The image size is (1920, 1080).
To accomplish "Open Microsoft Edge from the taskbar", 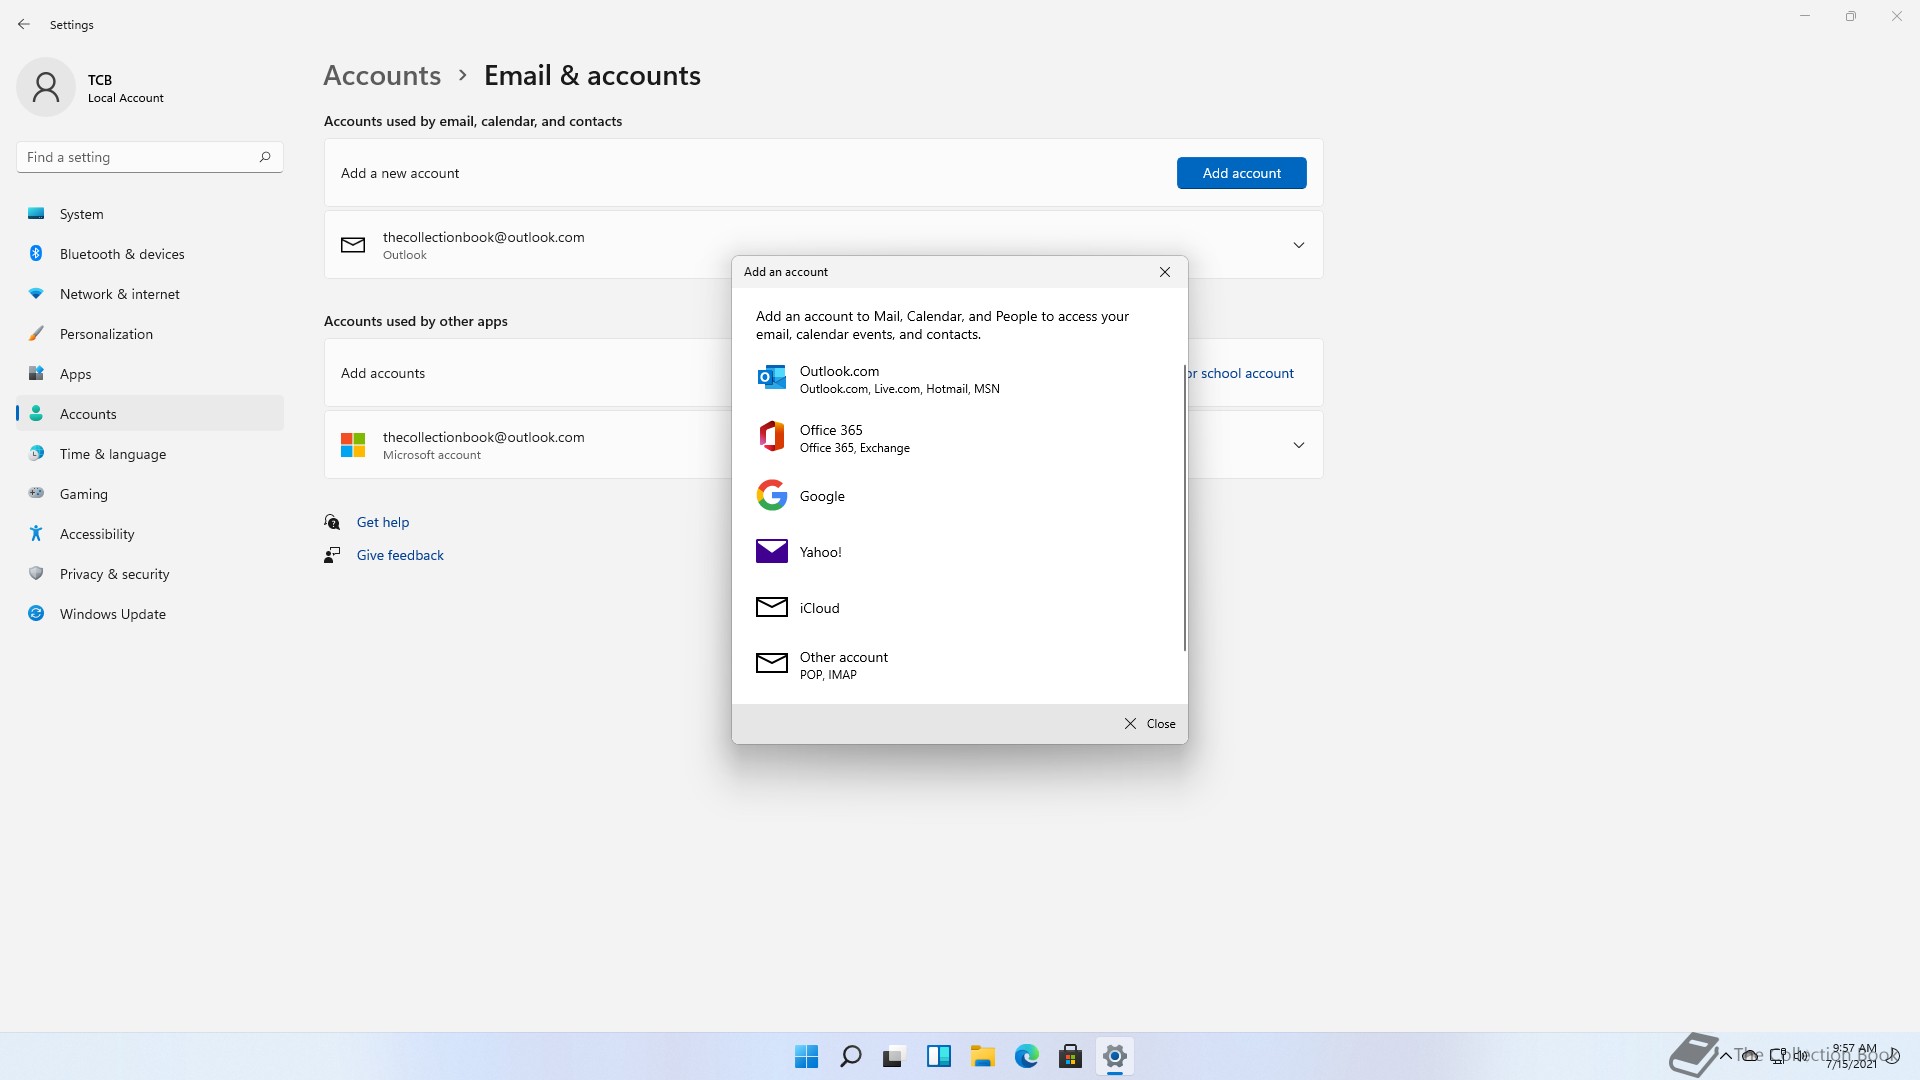I will point(1026,1056).
